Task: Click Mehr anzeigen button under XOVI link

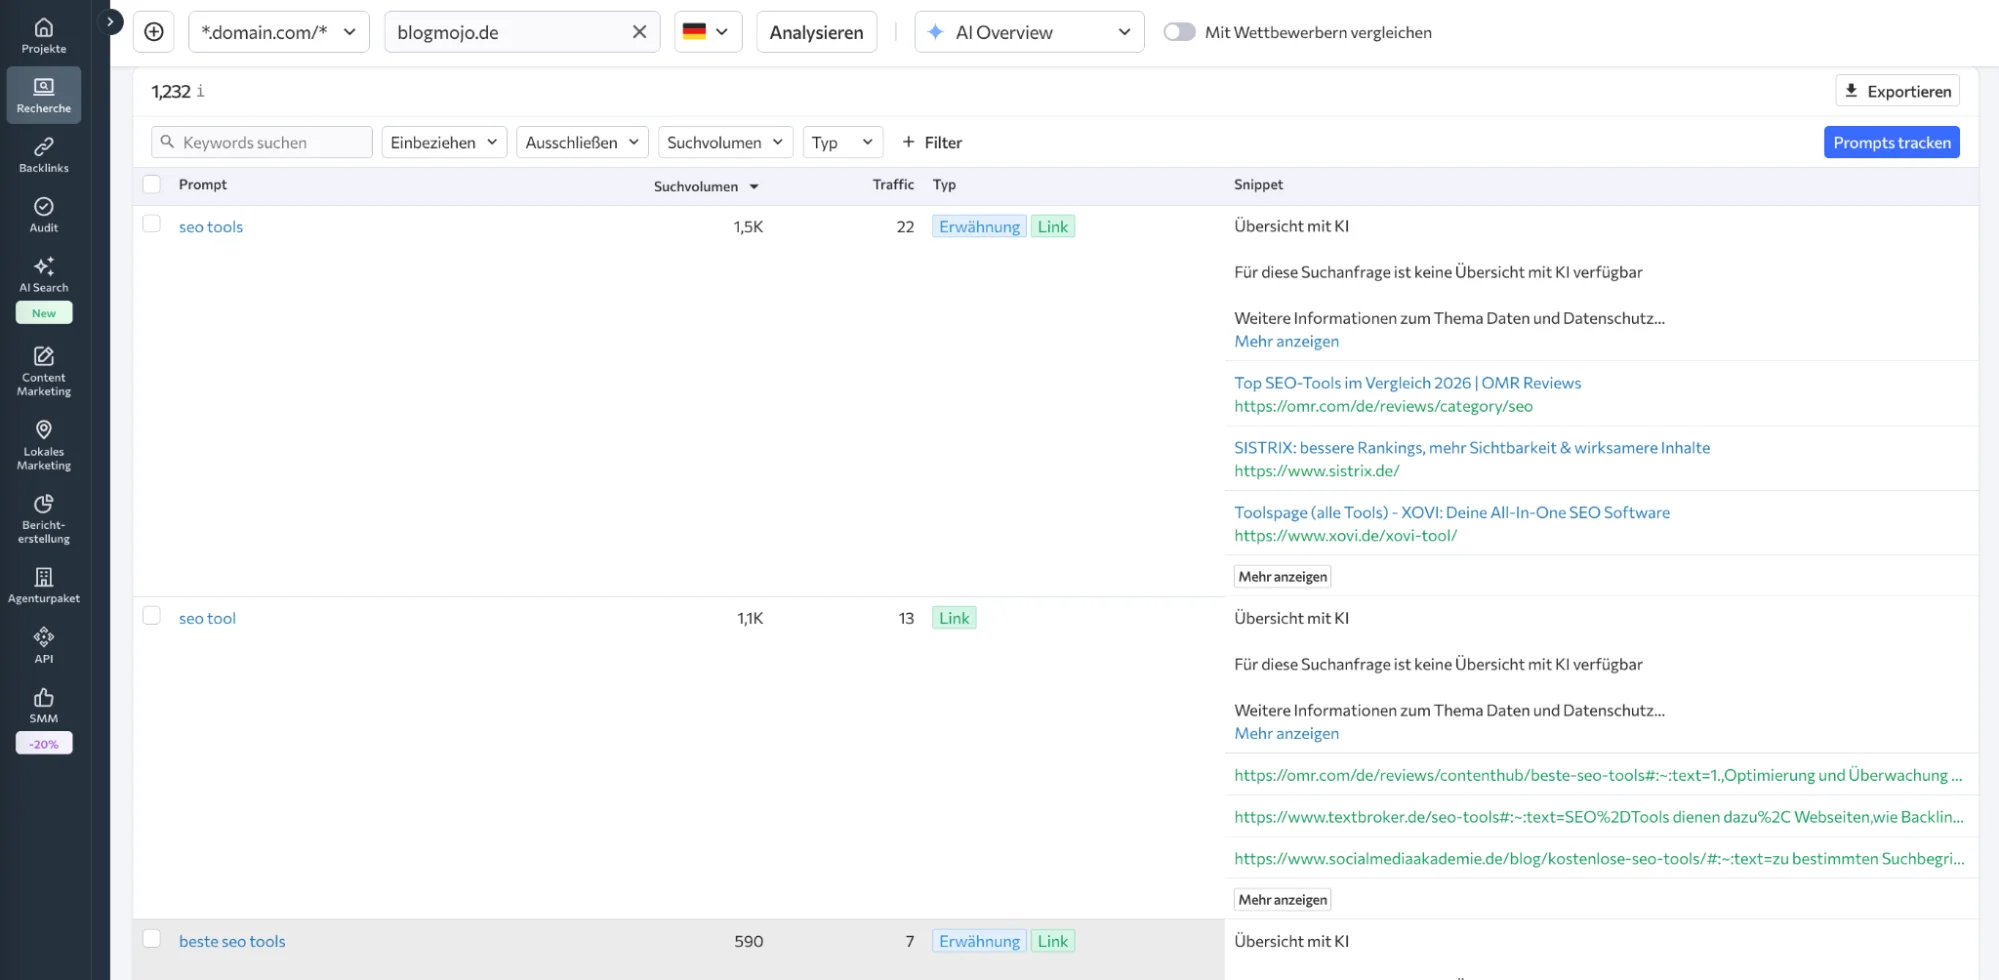Action: pyautogui.click(x=1282, y=577)
